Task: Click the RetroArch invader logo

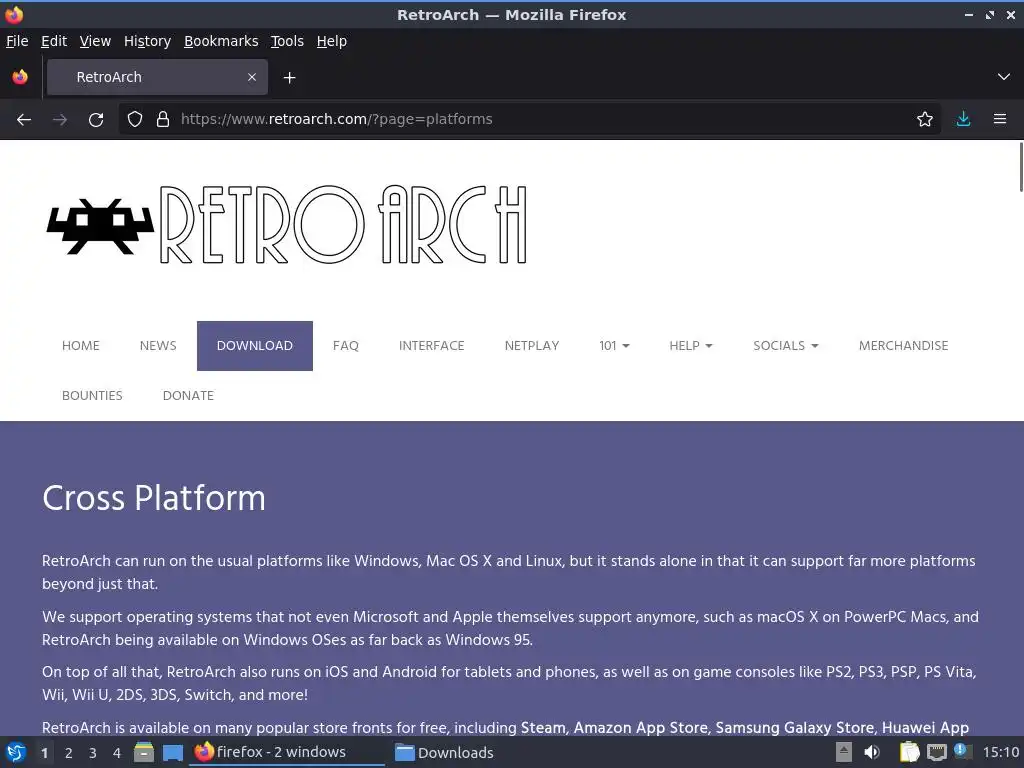Action: 100,227
